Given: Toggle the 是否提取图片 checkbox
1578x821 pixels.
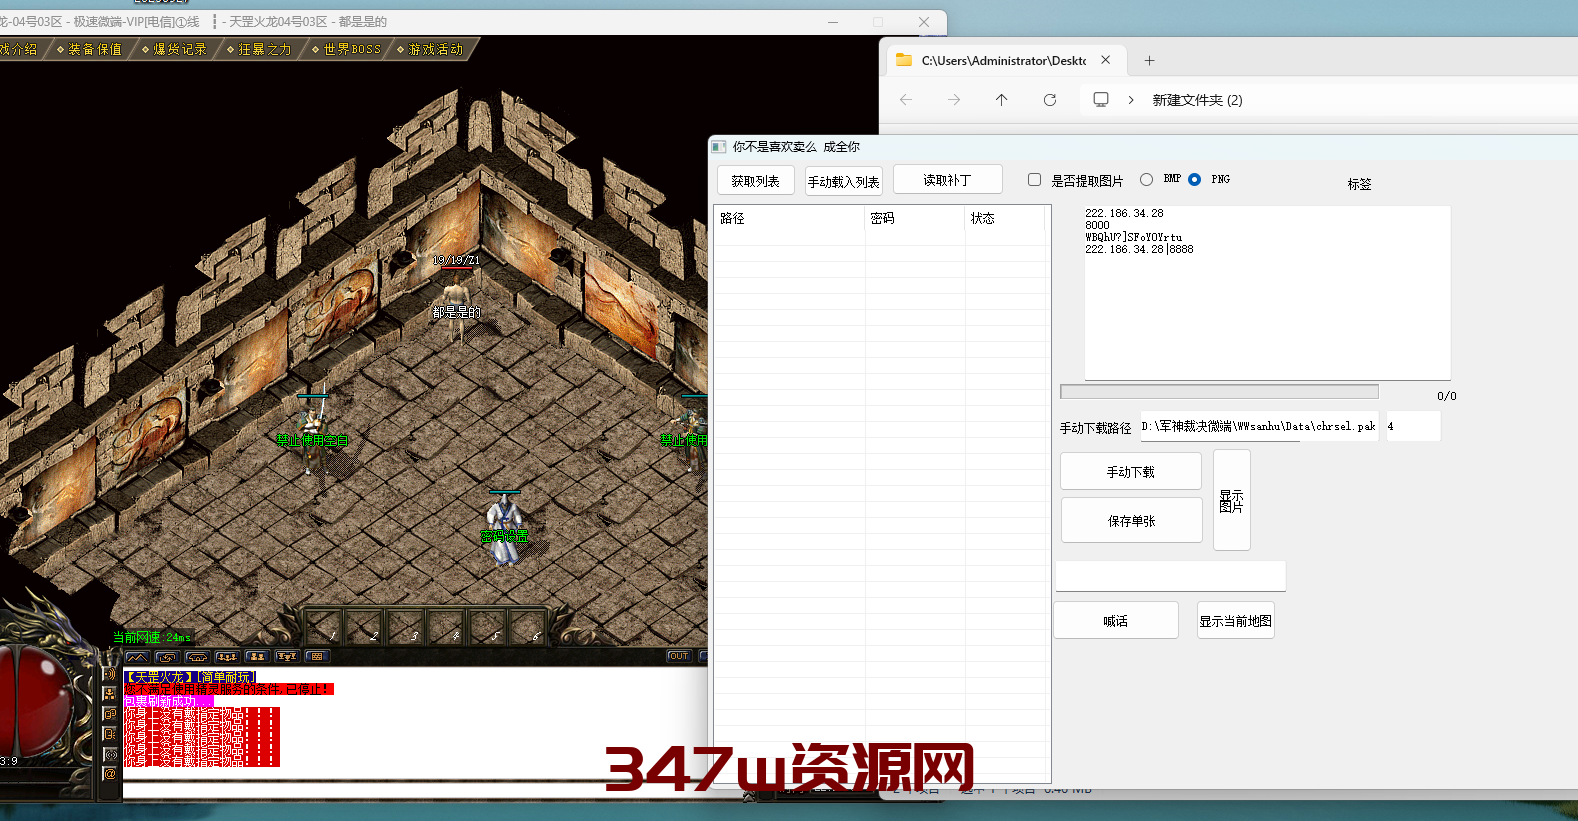Looking at the screenshot, I should click(1034, 180).
